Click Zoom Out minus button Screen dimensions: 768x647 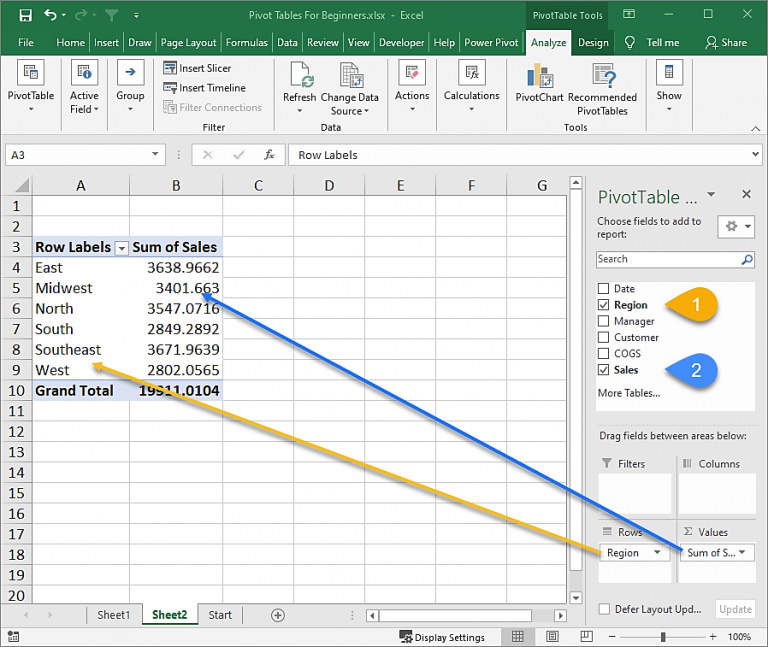[612, 636]
